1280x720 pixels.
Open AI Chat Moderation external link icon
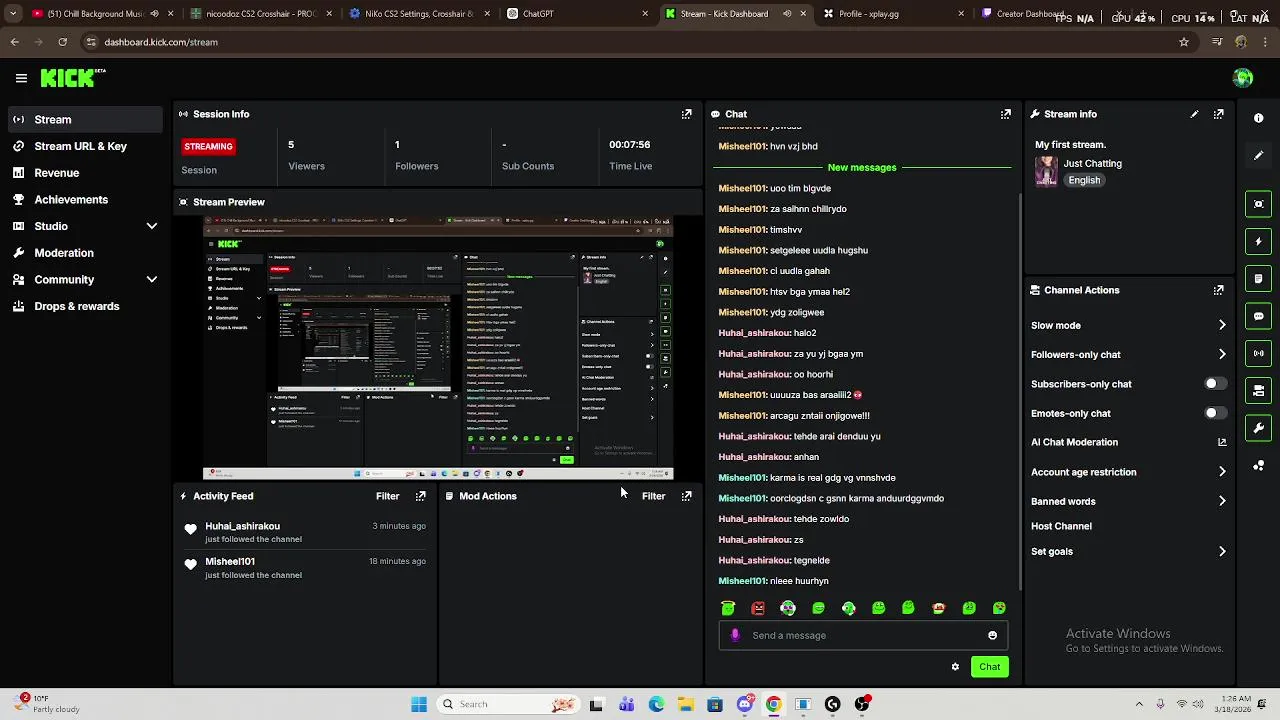pyautogui.click(x=1222, y=442)
